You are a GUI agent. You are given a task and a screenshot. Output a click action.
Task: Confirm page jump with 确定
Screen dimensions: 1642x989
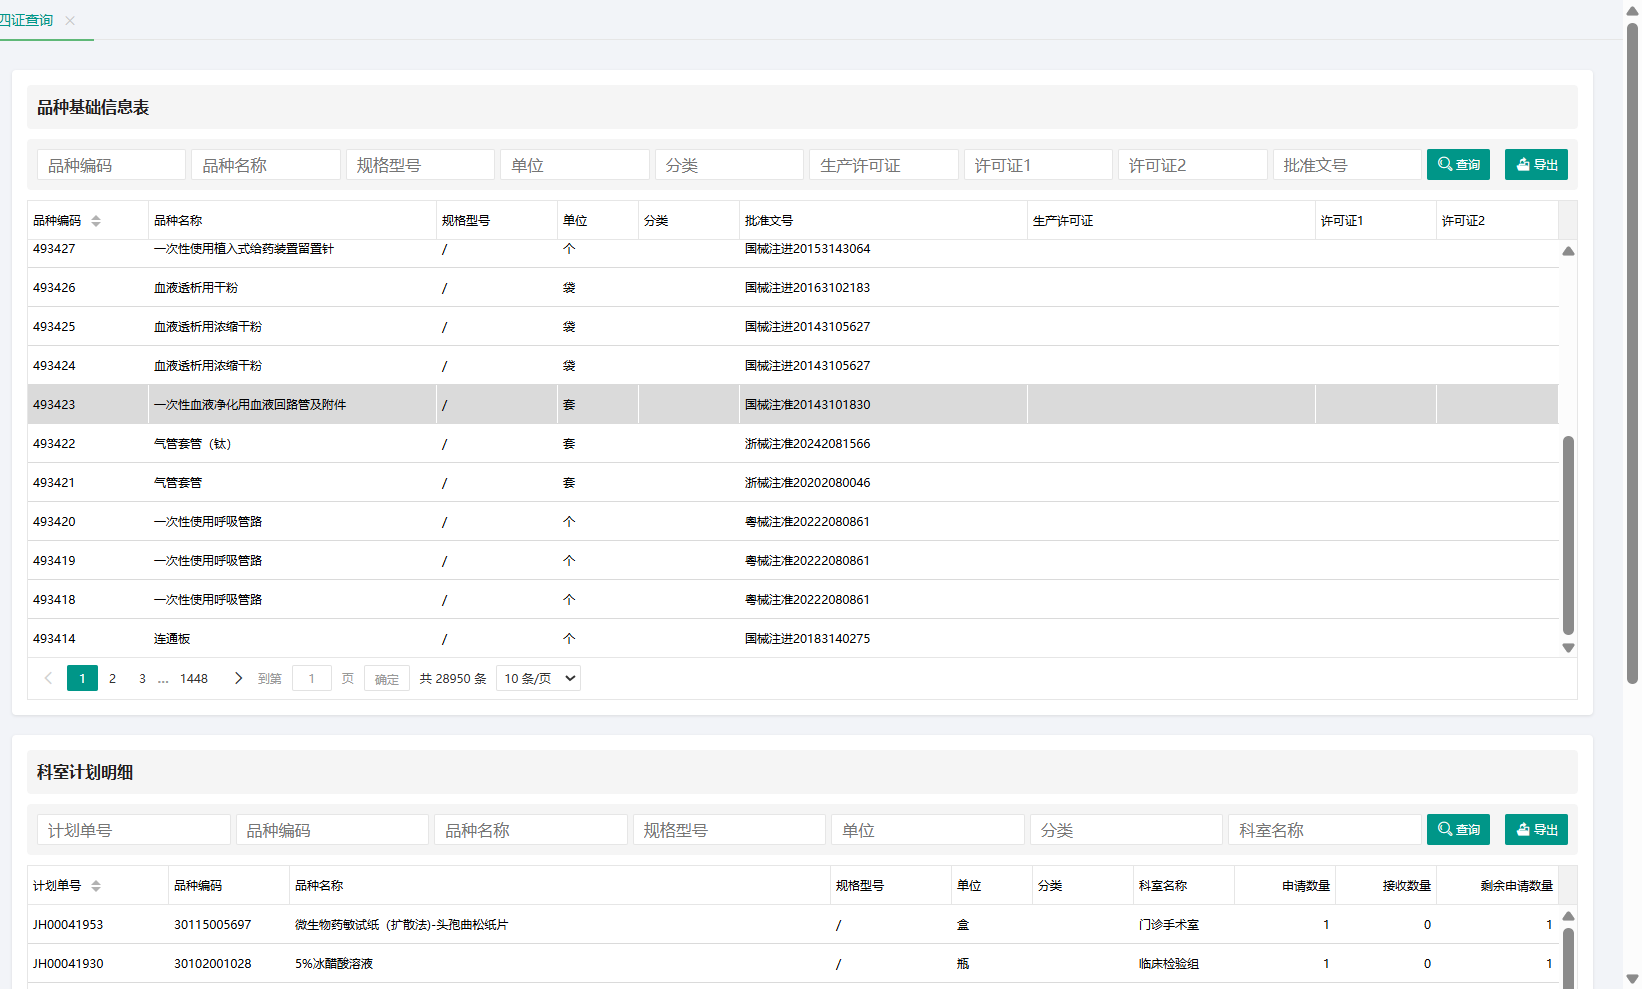coord(387,679)
